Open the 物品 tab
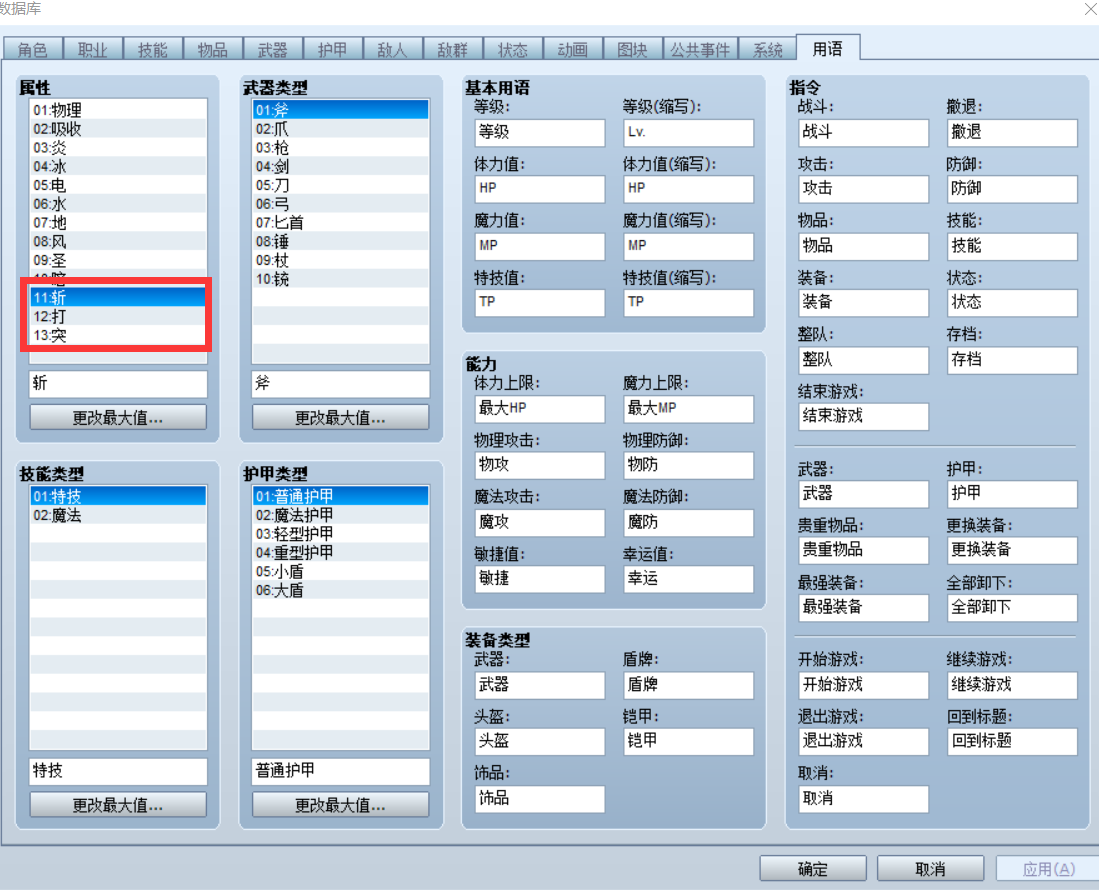Screen dimensions: 1099x890 212,49
